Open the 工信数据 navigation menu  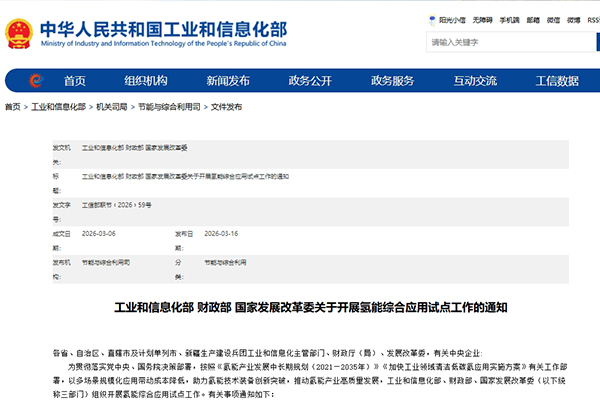pos(557,81)
